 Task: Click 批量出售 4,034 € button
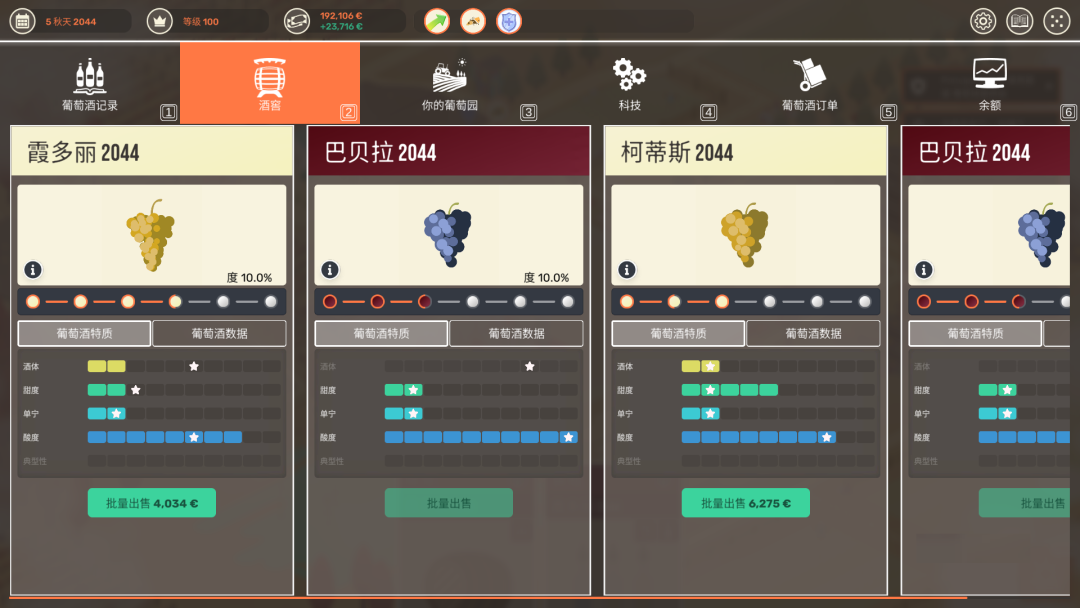tap(152, 503)
